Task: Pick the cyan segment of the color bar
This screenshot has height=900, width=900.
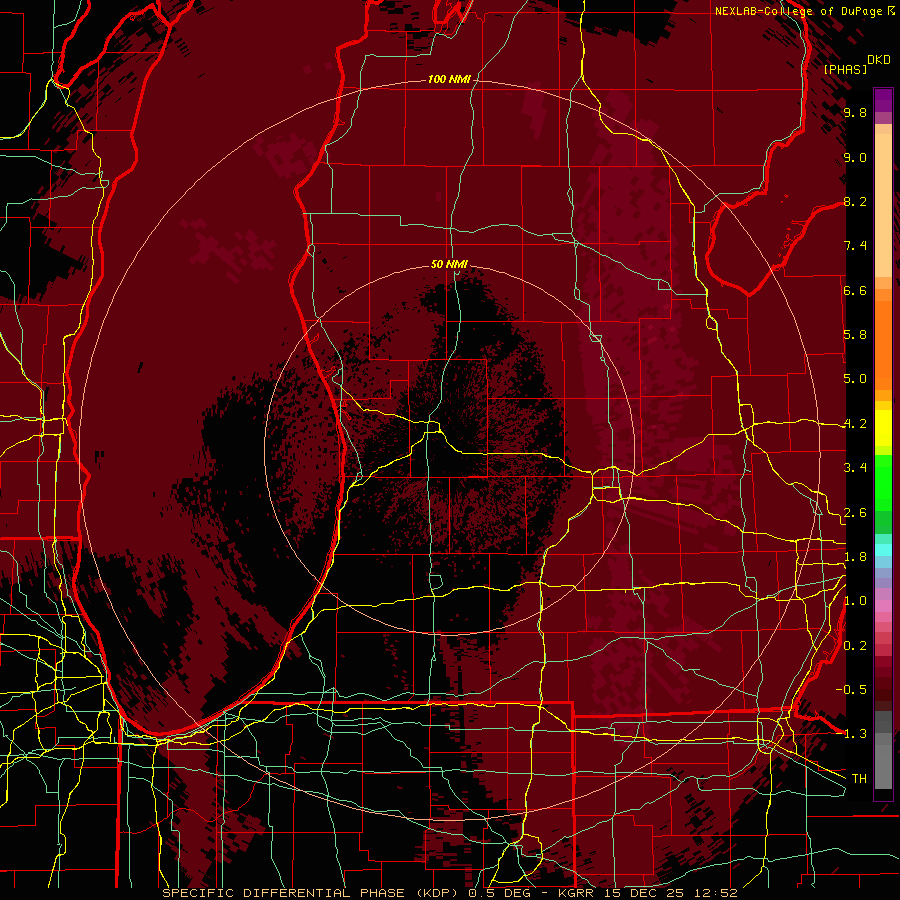Action: tap(883, 550)
